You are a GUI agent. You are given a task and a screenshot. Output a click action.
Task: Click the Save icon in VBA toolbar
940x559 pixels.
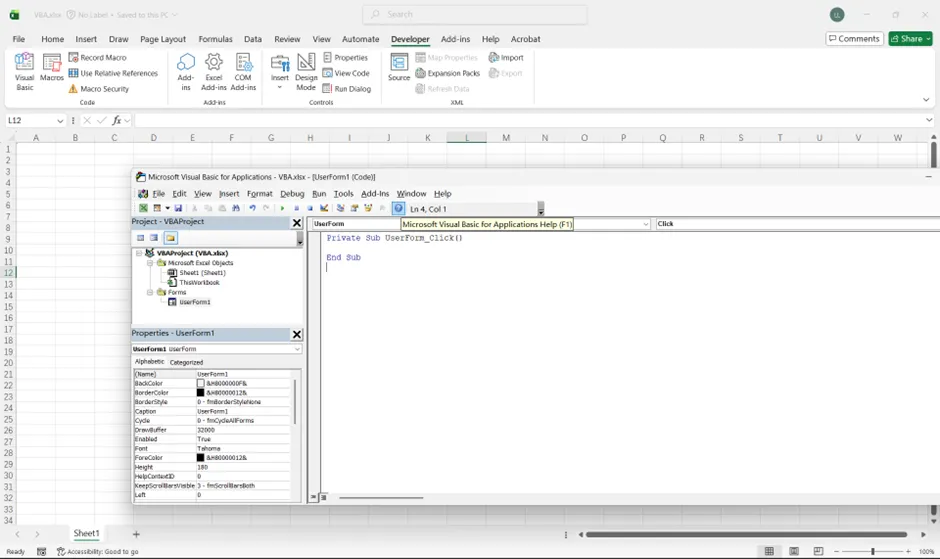click(178, 209)
